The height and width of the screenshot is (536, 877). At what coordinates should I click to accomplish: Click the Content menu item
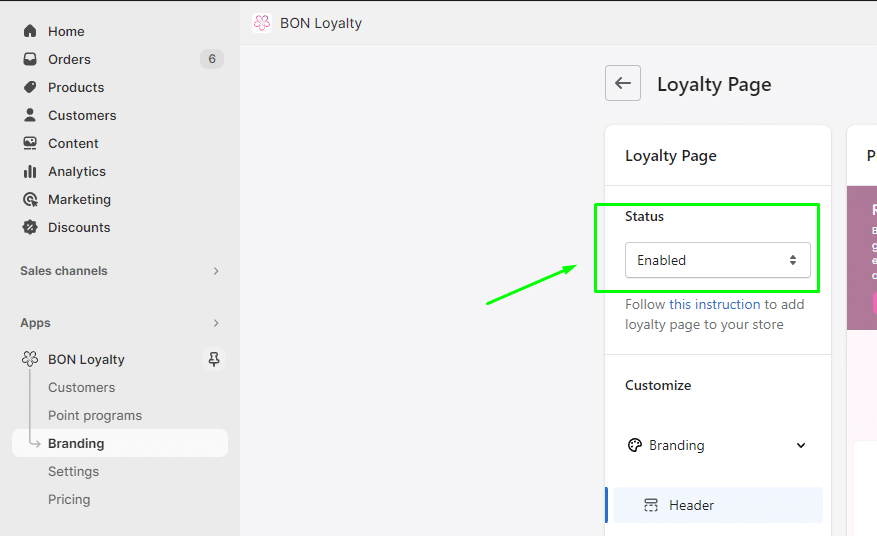(x=73, y=143)
